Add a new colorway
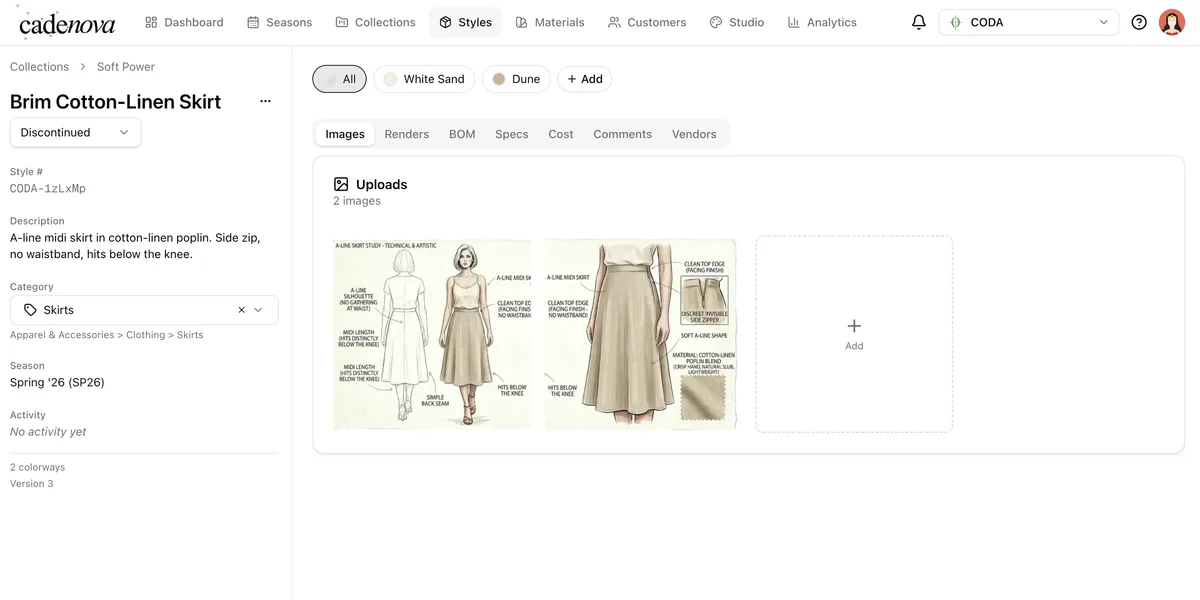 pos(584,79)
